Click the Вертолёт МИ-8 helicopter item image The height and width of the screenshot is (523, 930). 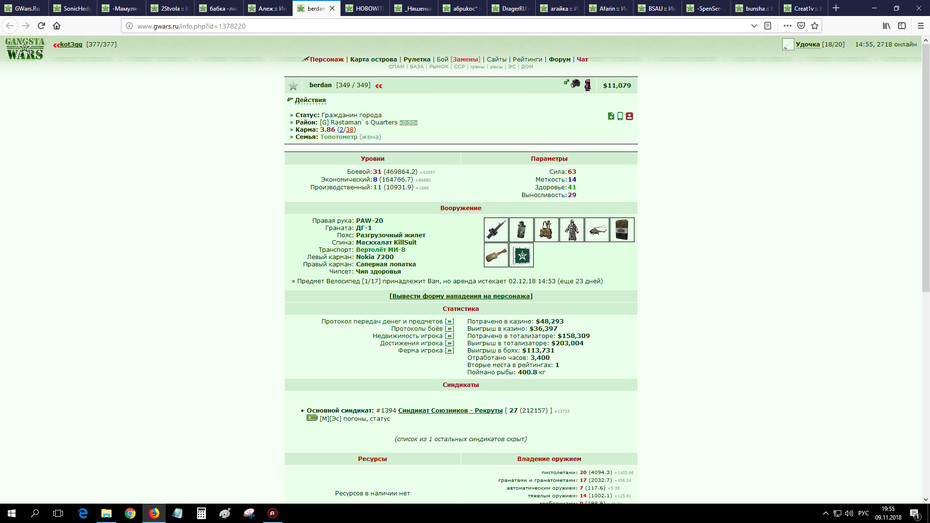coord(597,230)
